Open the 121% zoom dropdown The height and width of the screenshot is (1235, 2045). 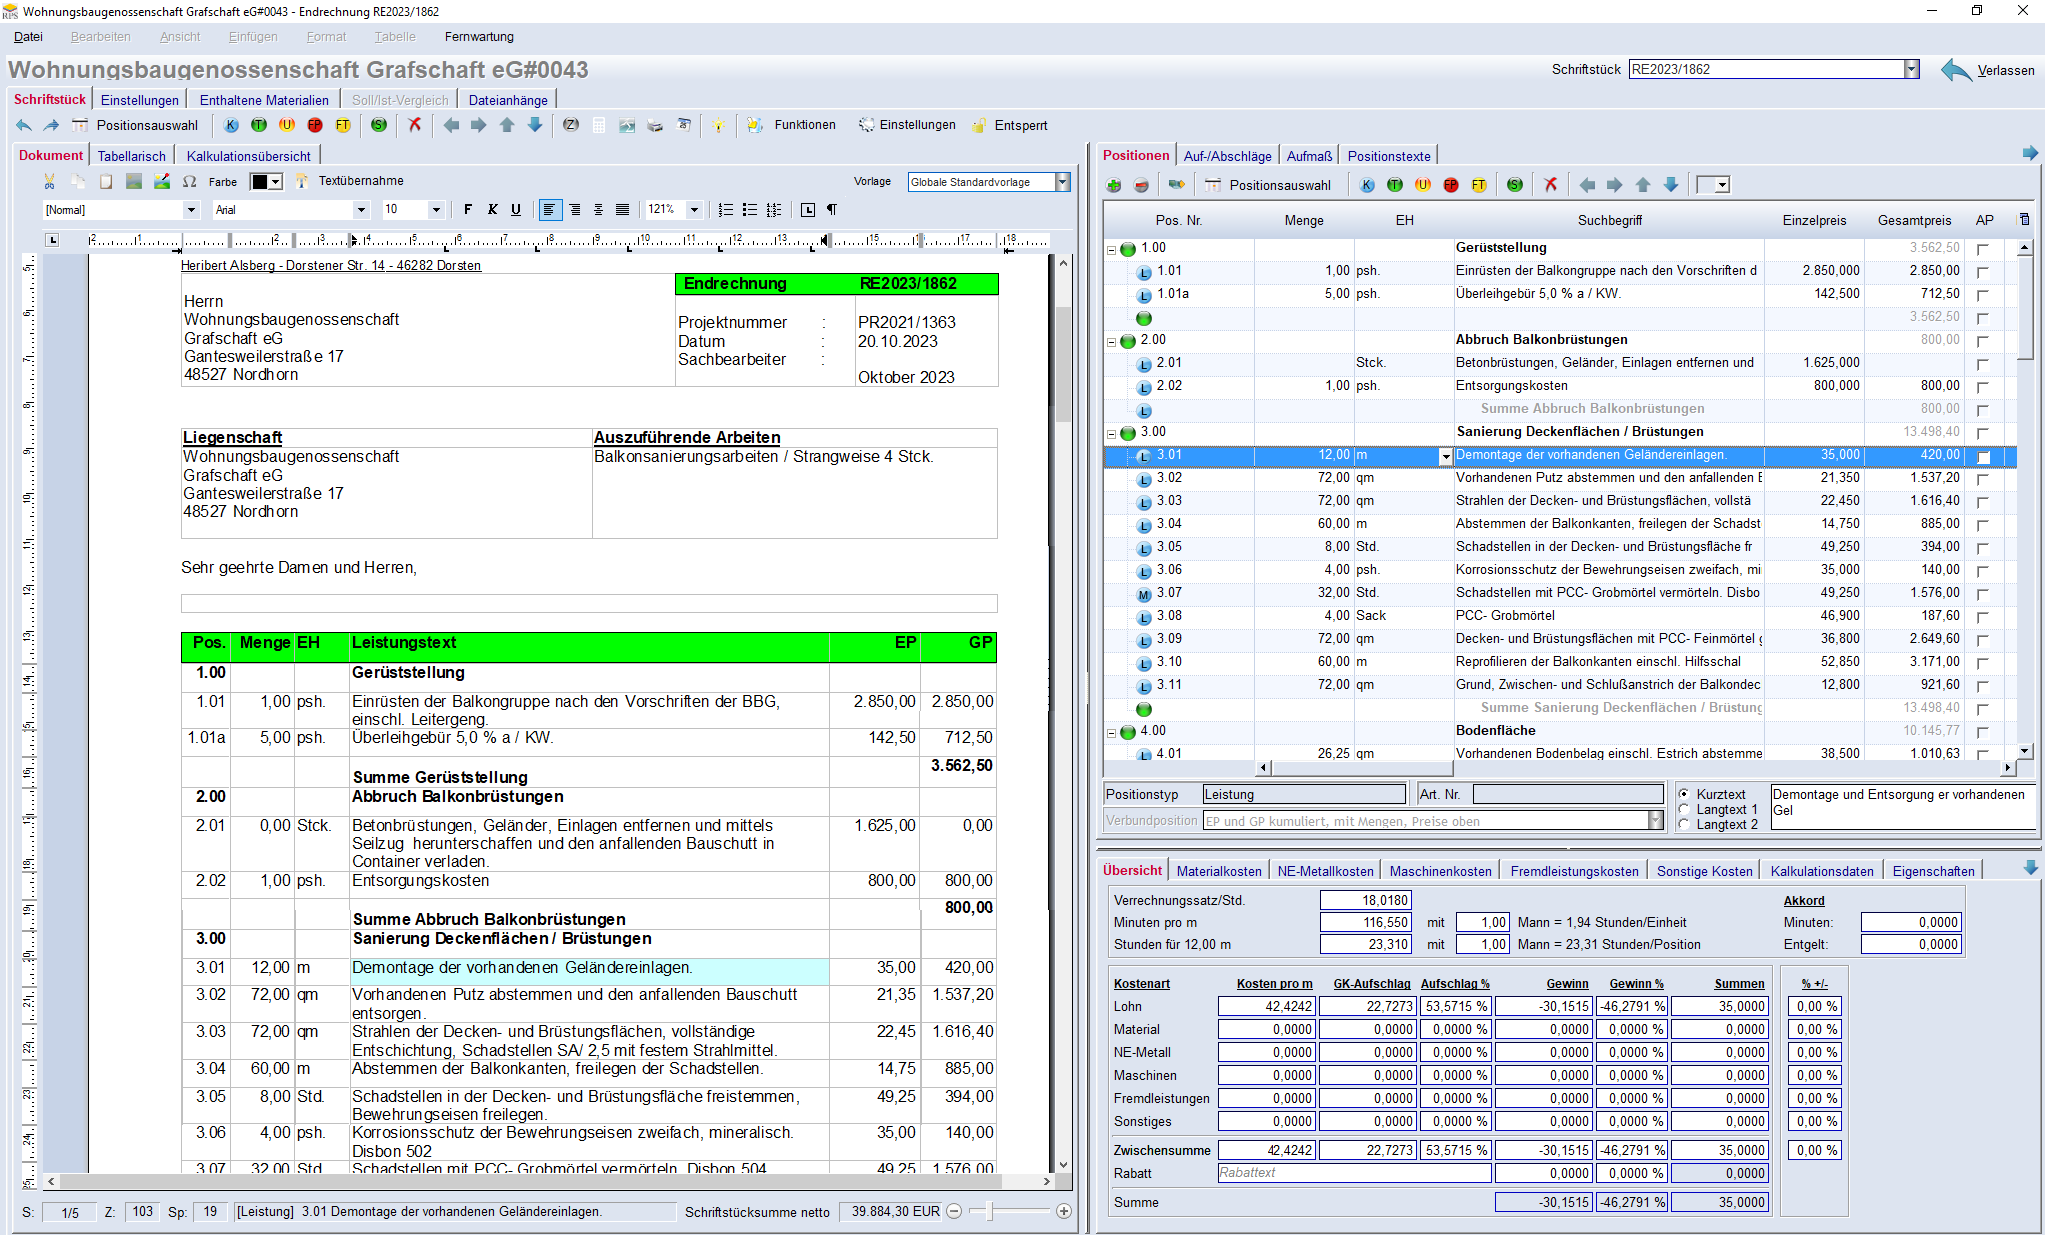click(x=694, y=210)
